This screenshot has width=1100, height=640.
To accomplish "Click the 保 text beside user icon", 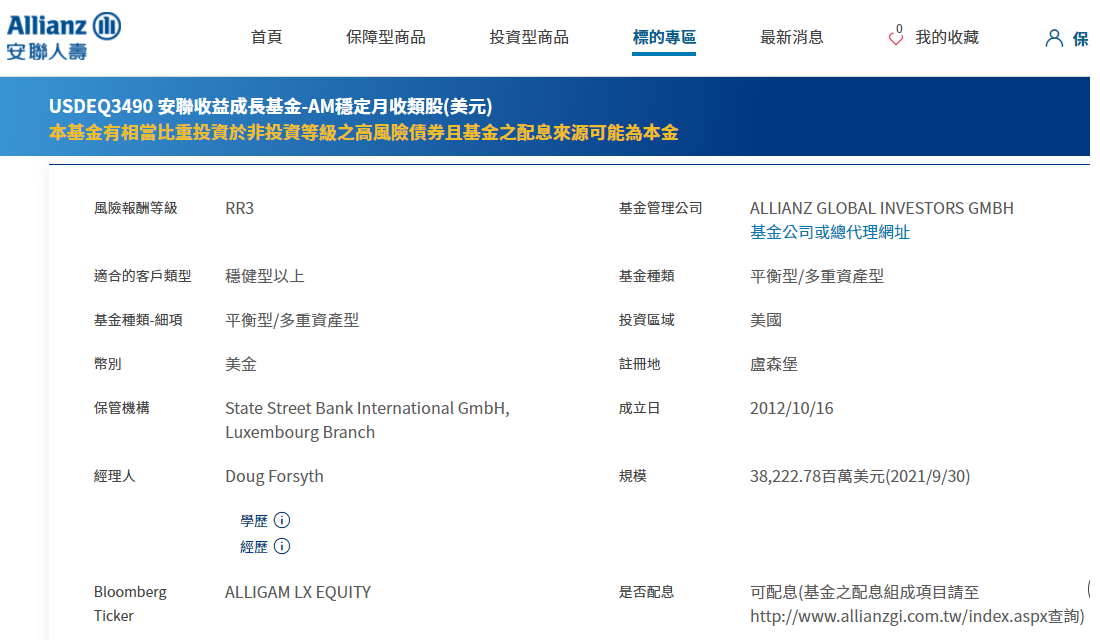I will [1081, 39].
